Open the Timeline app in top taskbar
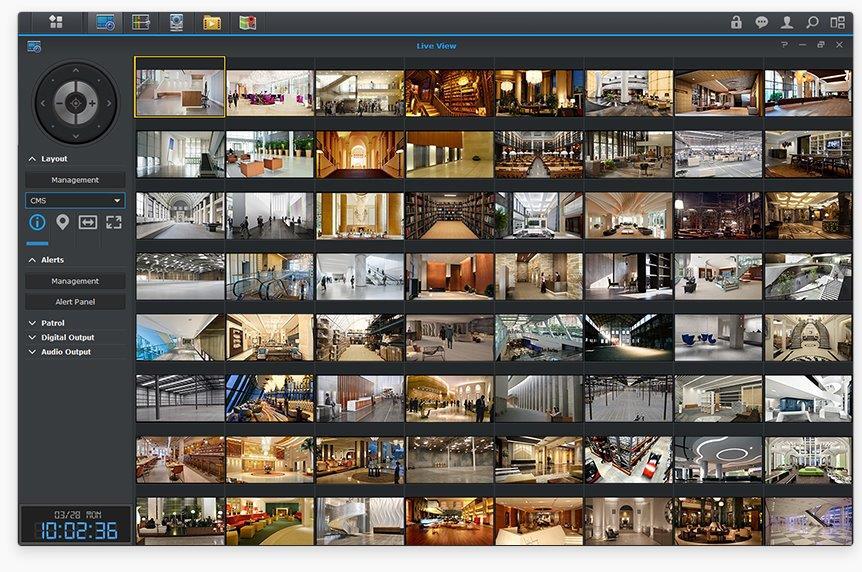This screenshot has height=572, width=862. coord(140,22)
